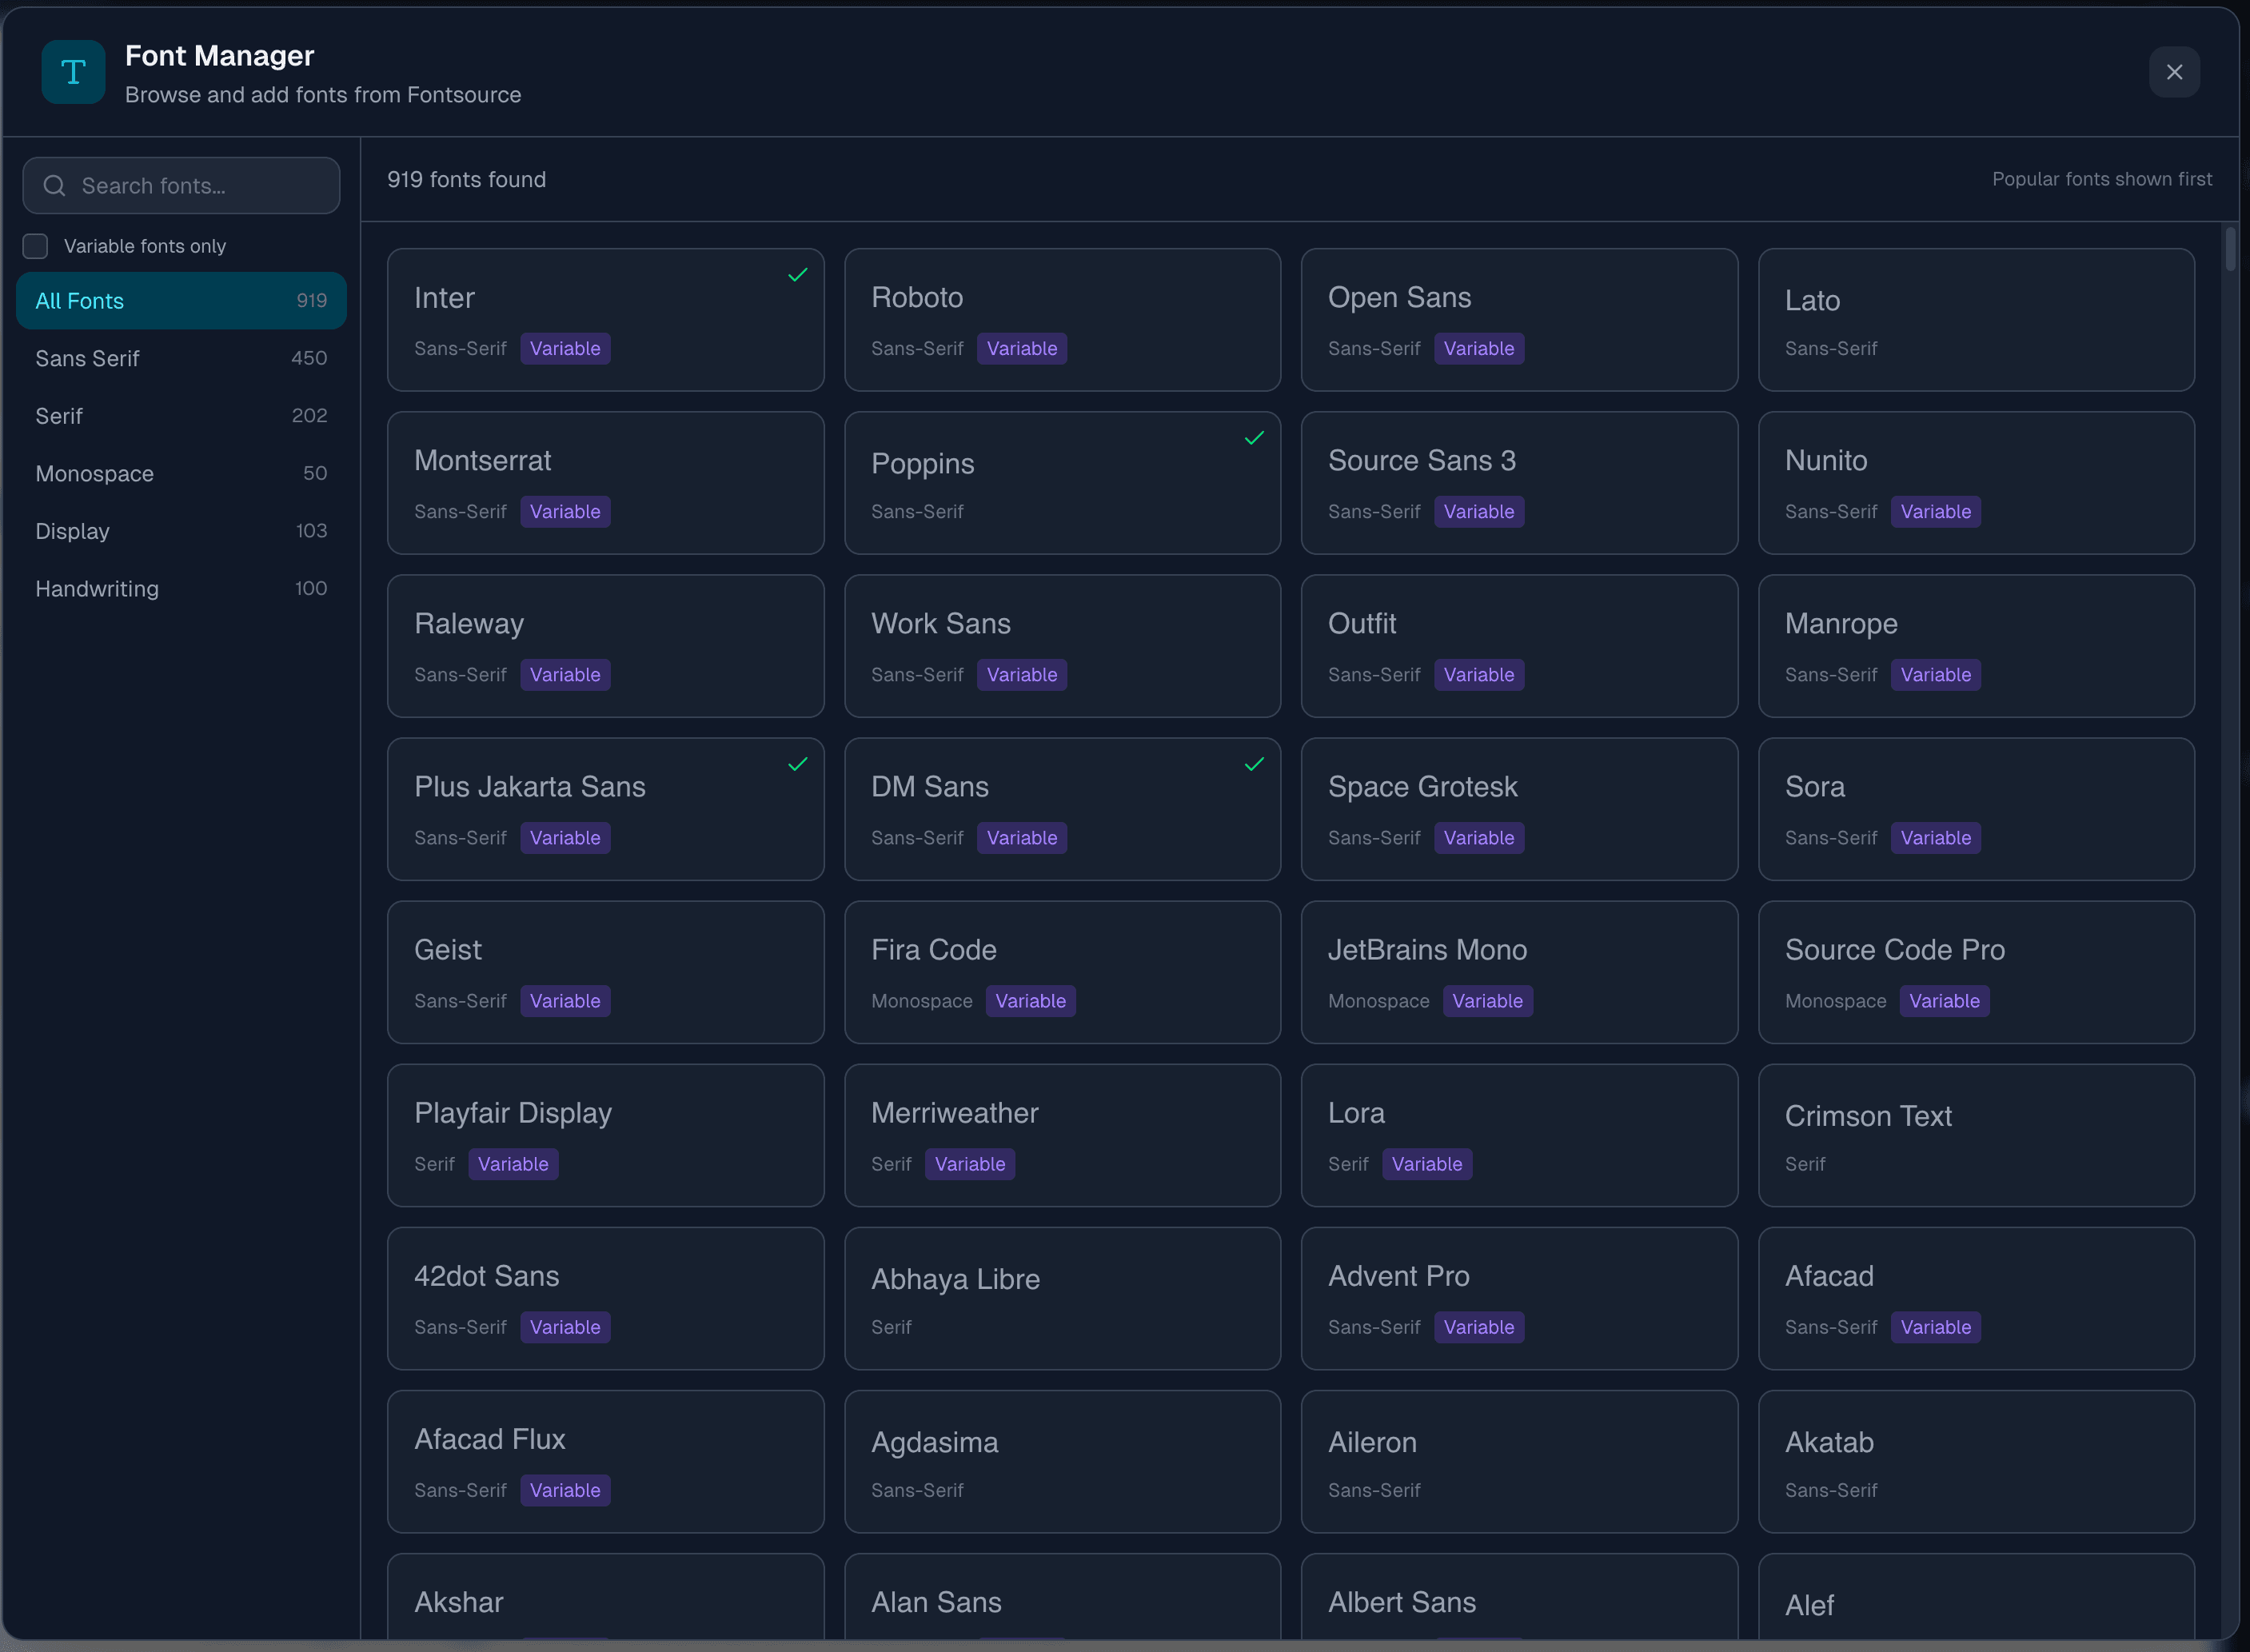2250x1652 pixels.
Task: Click the Variable badge on Source Code Pro
Action: tap(1943, 1001)
